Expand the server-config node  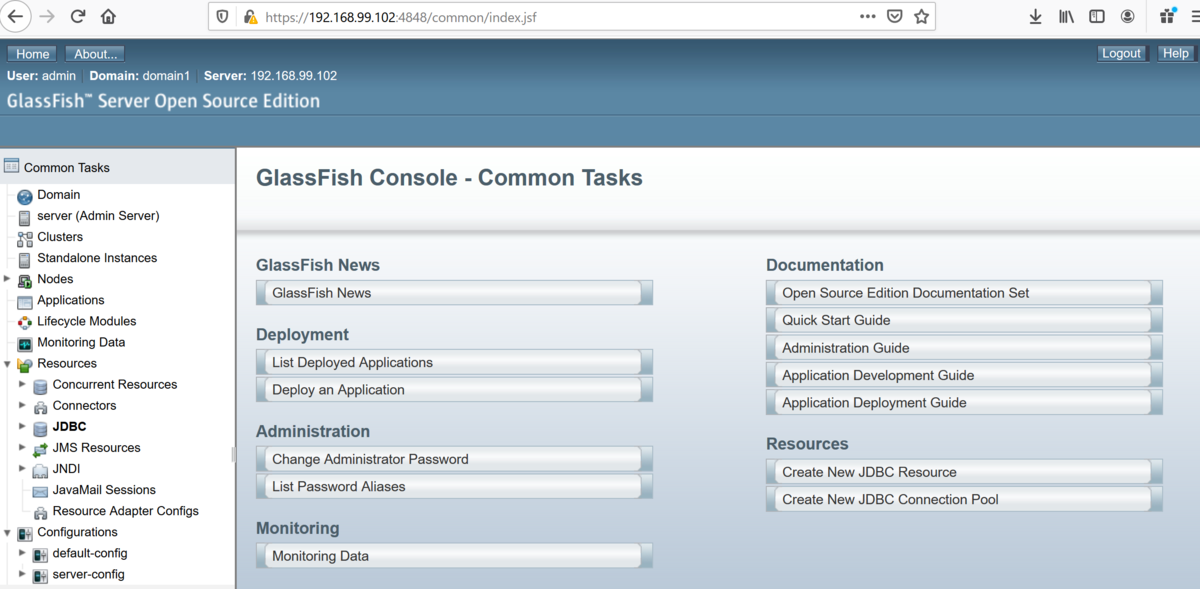(x=22, y=574)
